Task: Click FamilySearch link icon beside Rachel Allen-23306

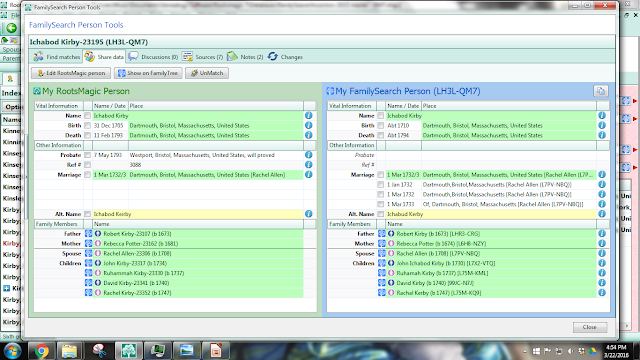Action: 89,253
